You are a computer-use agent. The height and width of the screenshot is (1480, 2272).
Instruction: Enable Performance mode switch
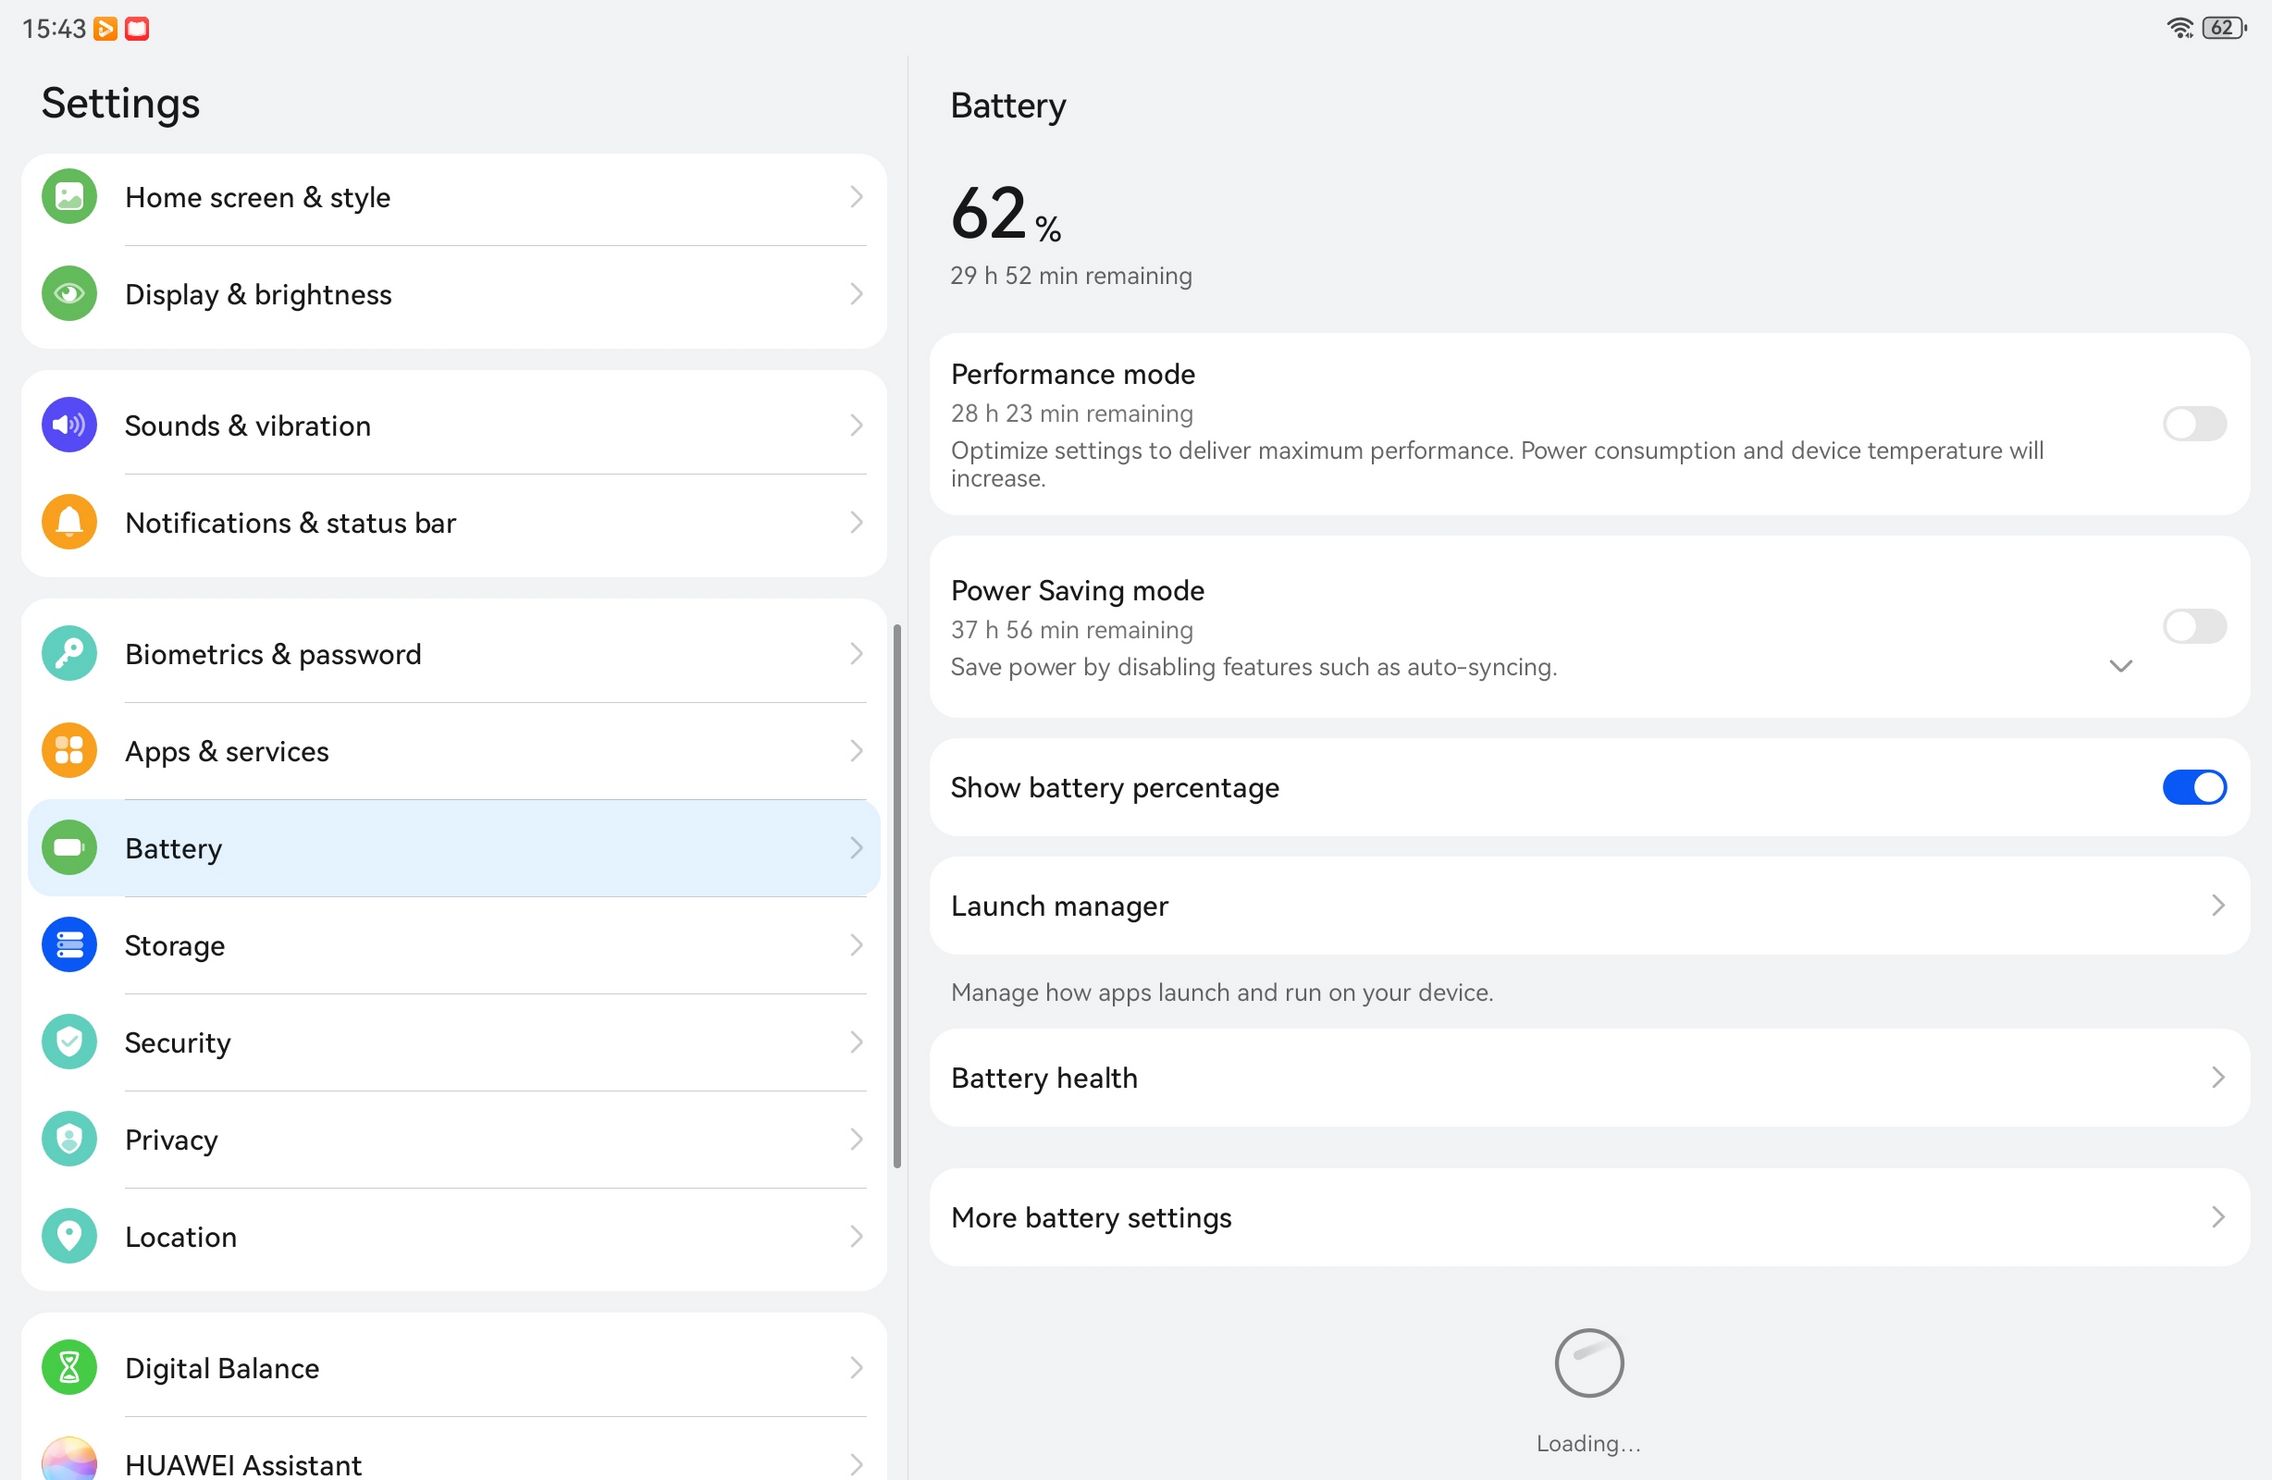tap(2194, 424)
